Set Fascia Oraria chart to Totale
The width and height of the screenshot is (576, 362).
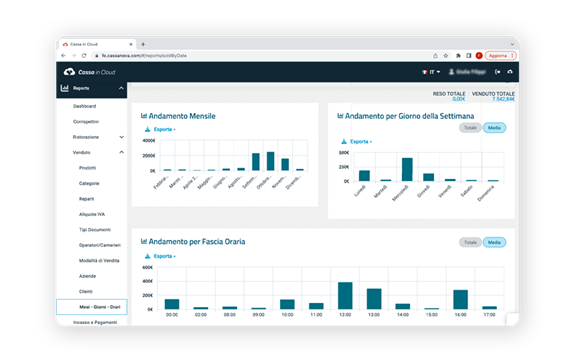[470, 243]
